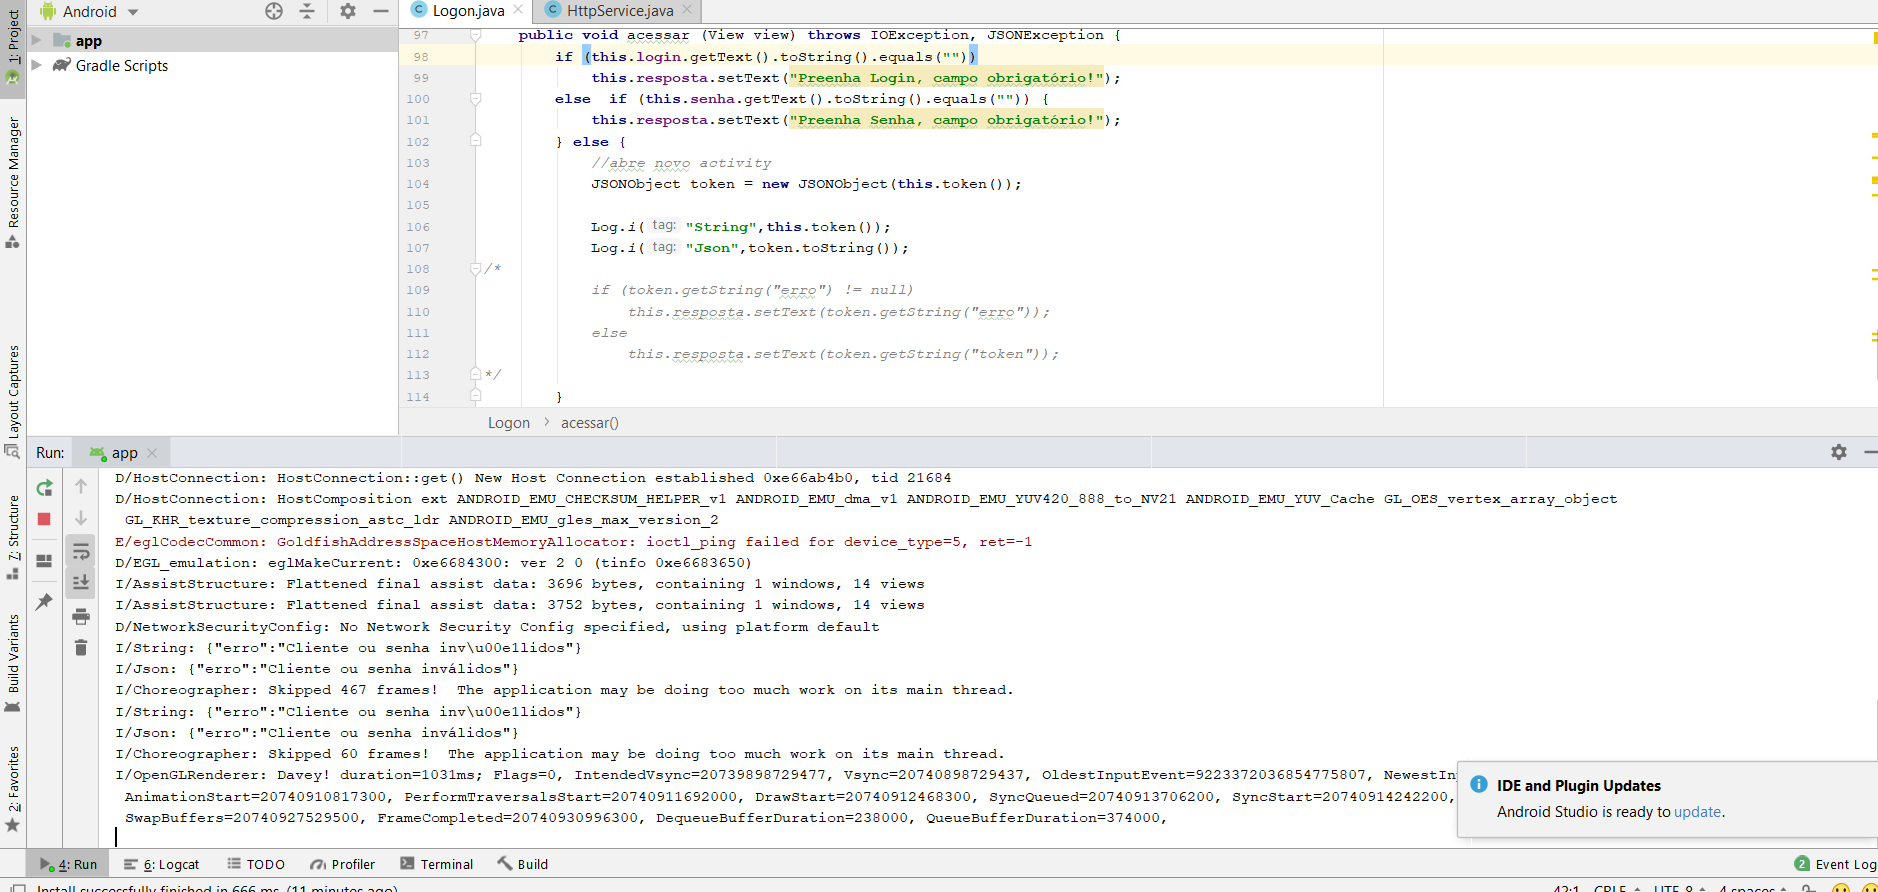Screen dimensions: 1878x892
Task: Restore layout in the Run panel
Action: coord(44,561)
